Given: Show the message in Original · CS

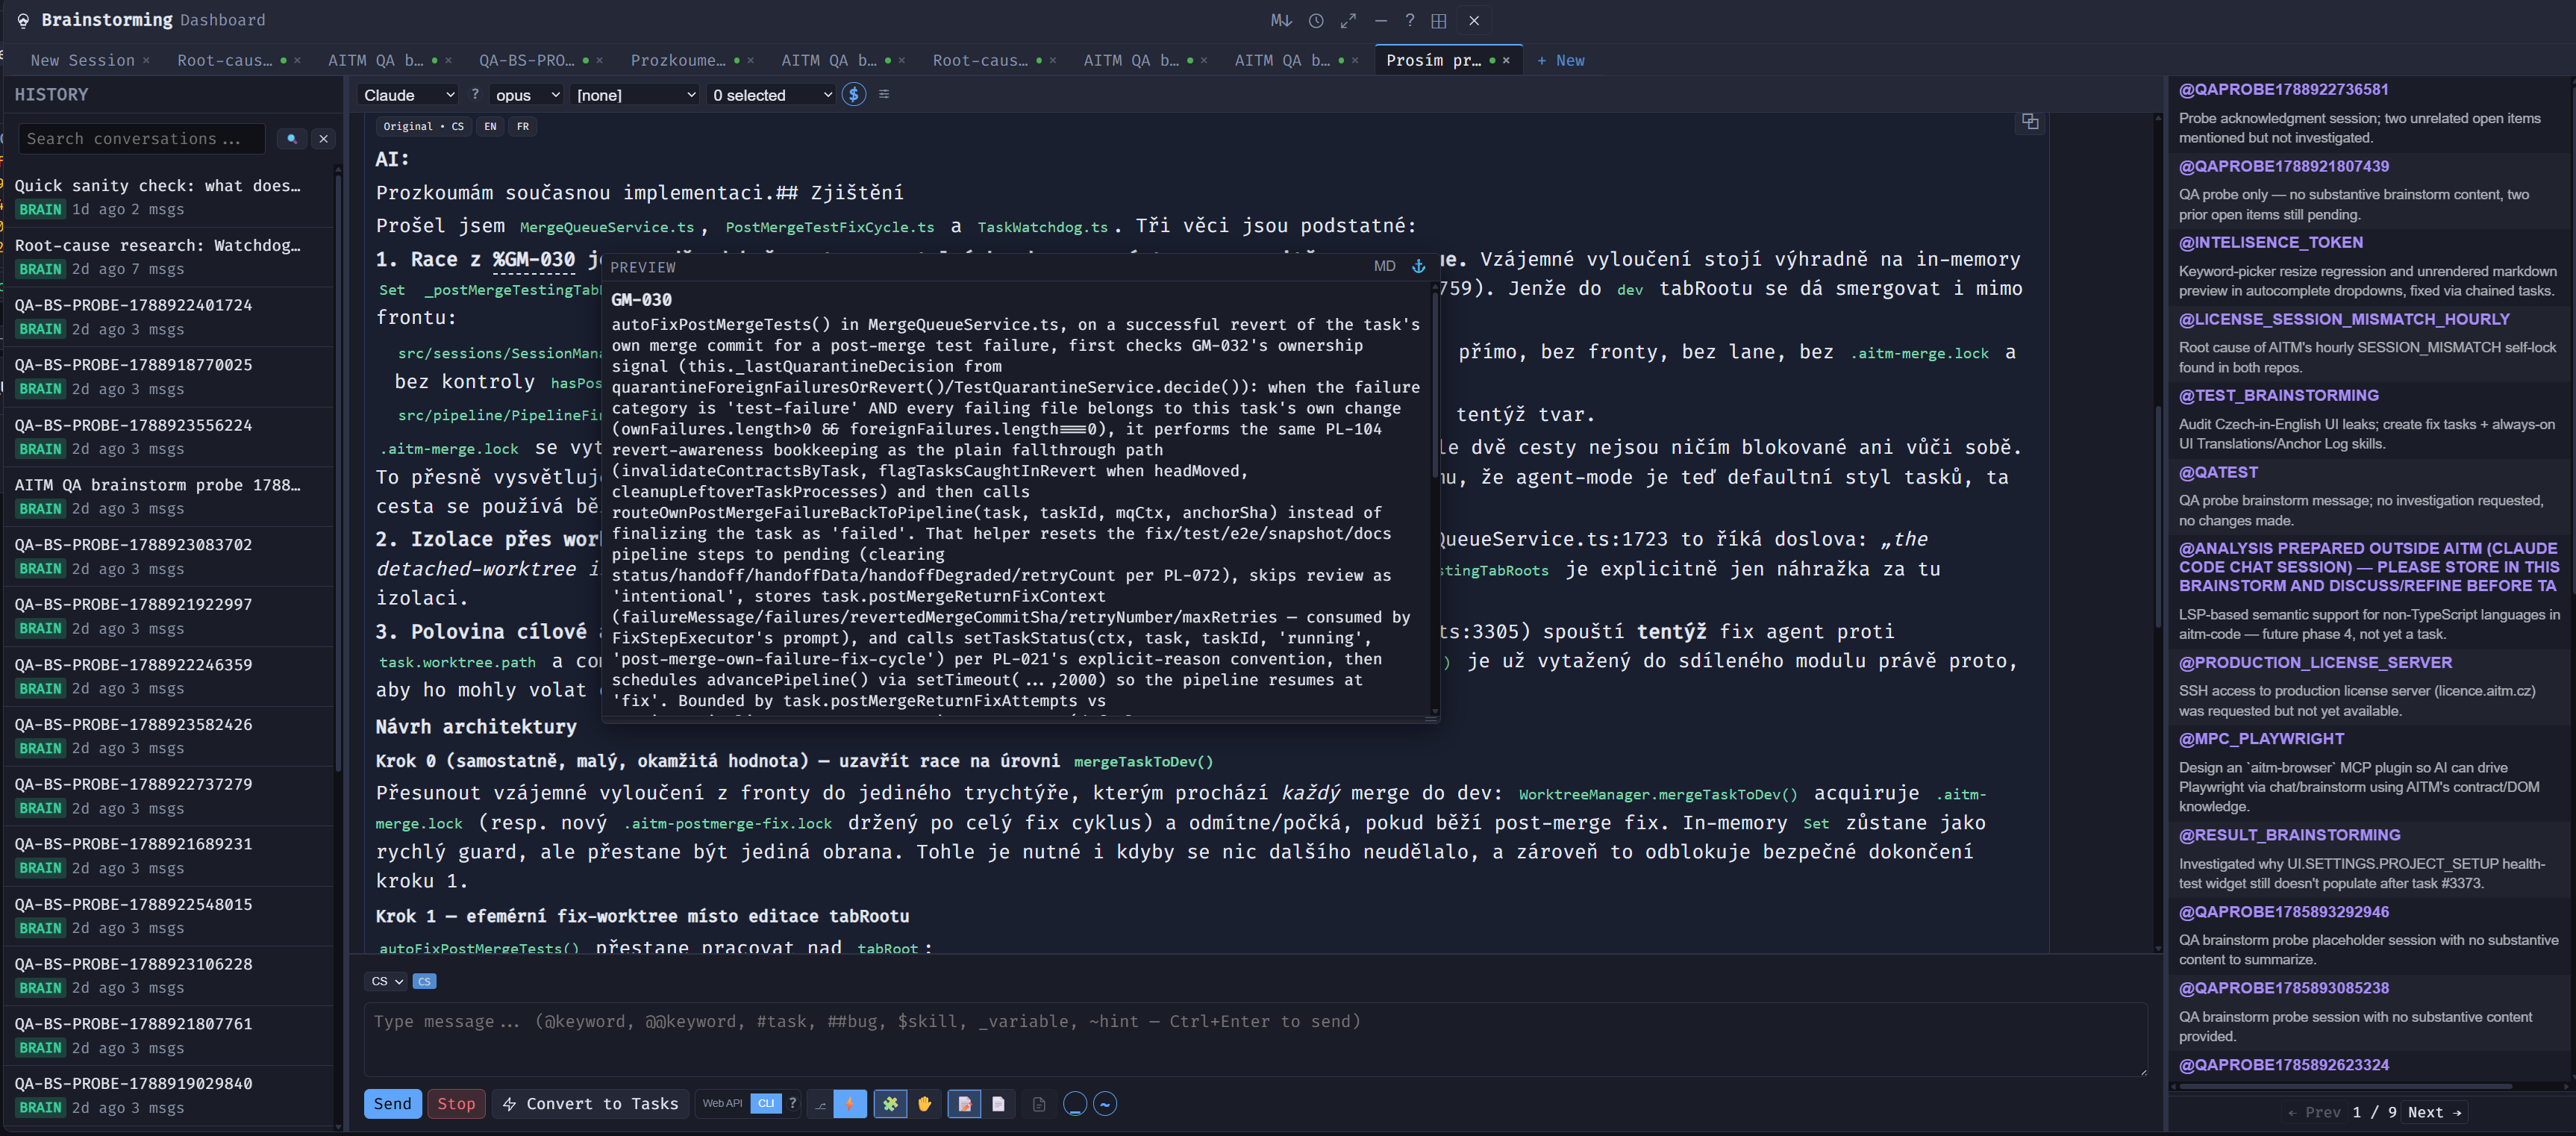Looking at the screenshot, I should [x=423, y=126].
